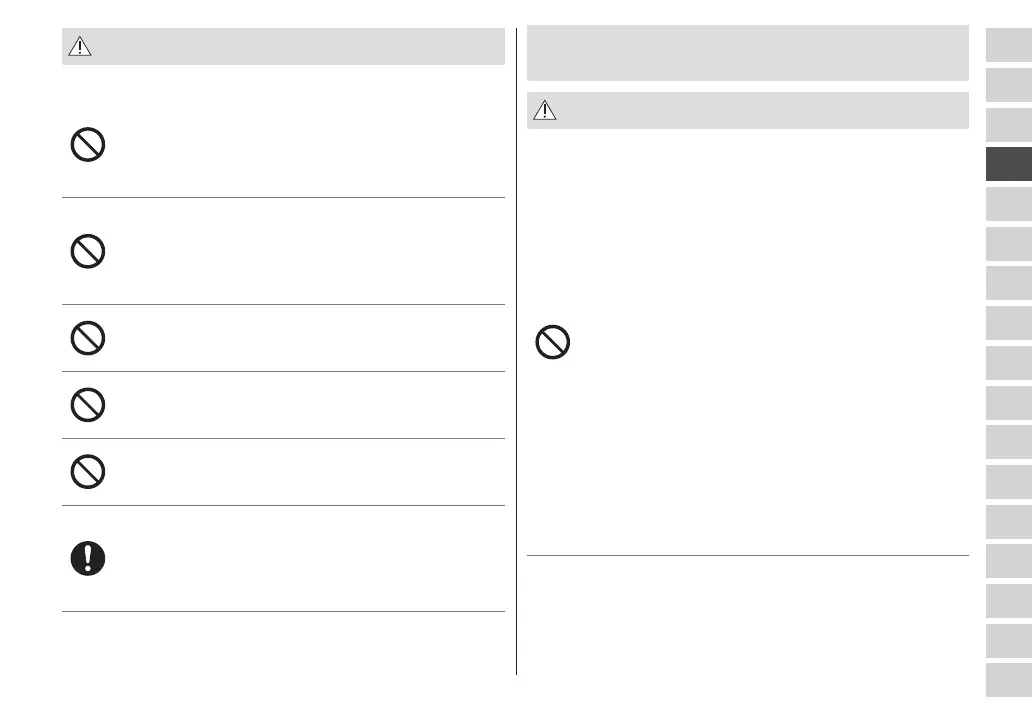Switch to the tab directly below the dark tab
The height and width of the screenshot is (726, 1032).
pyautogui.click(x=1008, y=204)
